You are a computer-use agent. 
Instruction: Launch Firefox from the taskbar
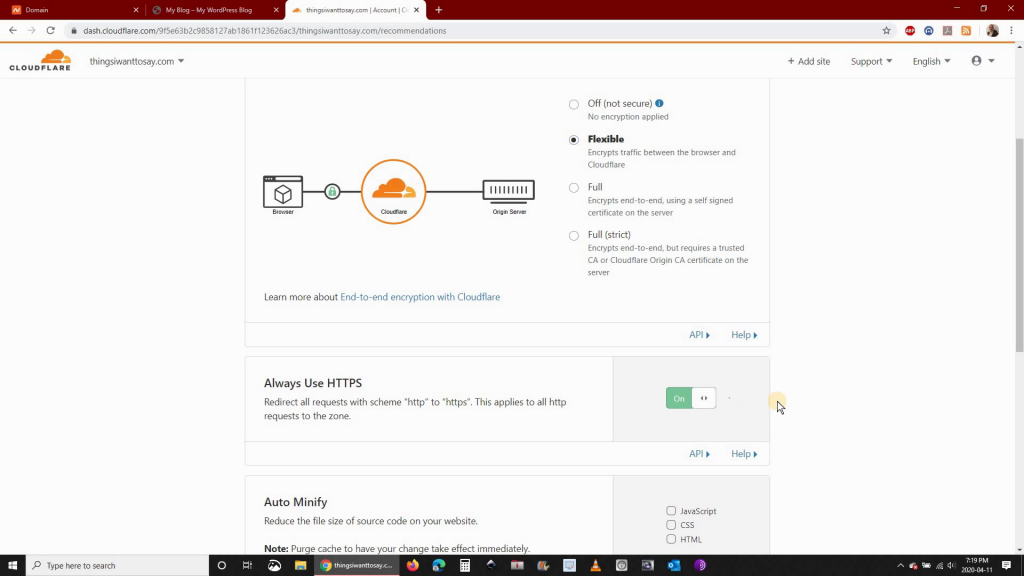coord(412,566)
